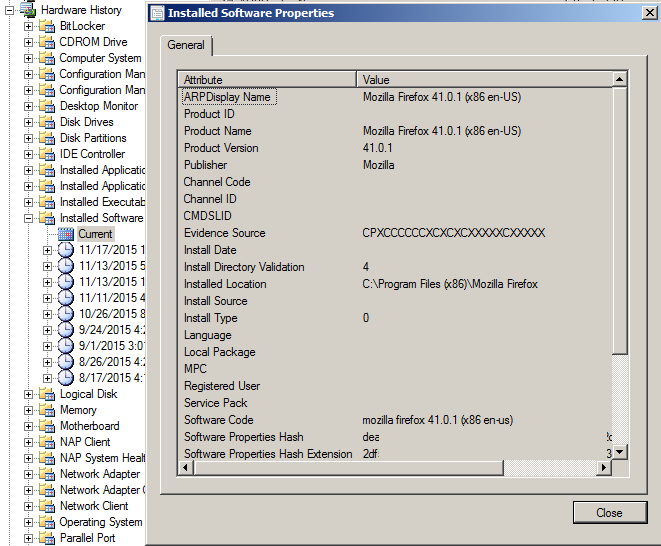Click the Installed Software folder icon
This screenshot has width=661, height=546.
(47, 218)
